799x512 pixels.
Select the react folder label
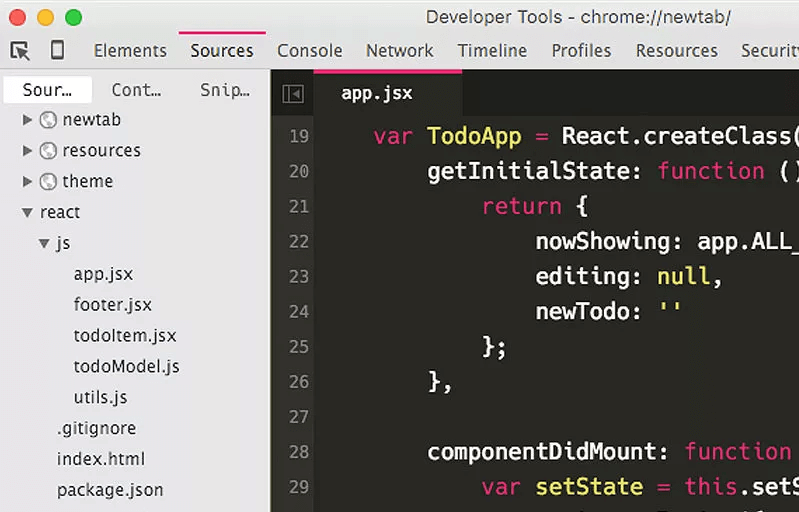coord(60,212)
